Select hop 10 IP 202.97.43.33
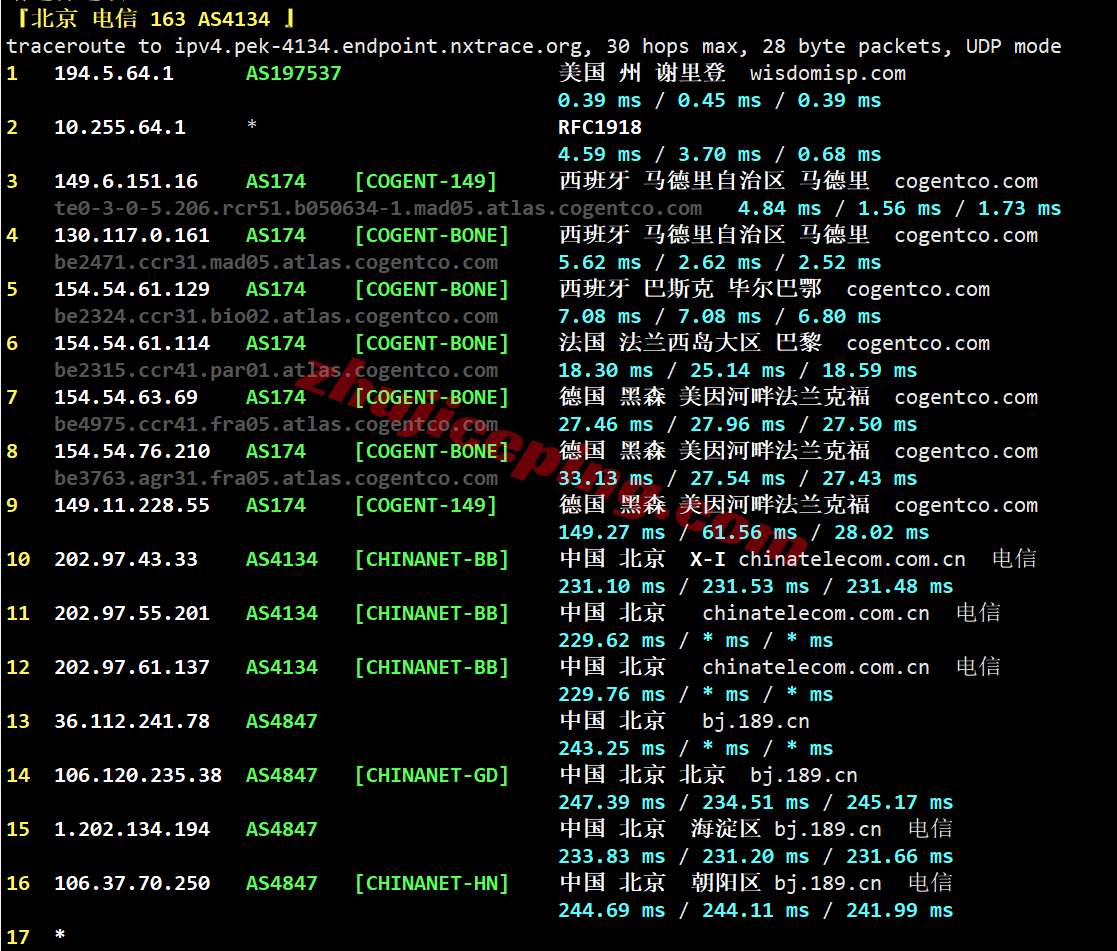The image size is (1117, 951). (x=126, y=560)
